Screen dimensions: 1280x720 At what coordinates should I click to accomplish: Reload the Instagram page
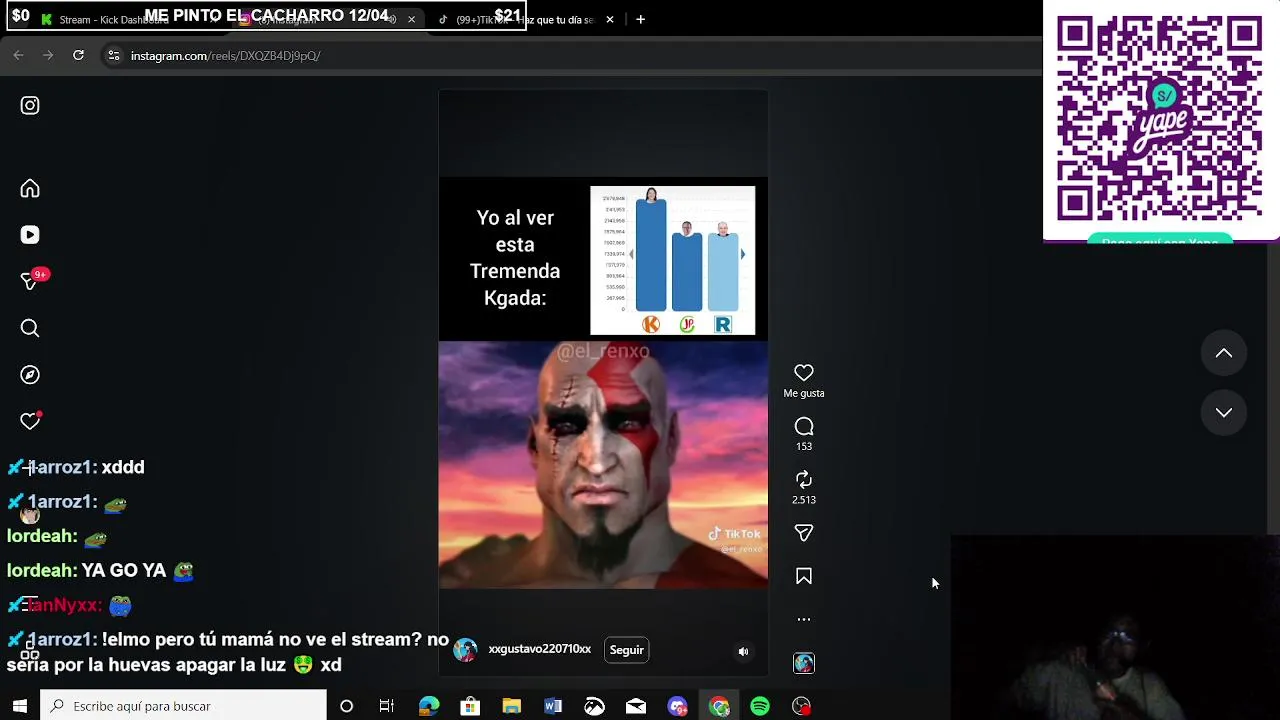(78, 55)
